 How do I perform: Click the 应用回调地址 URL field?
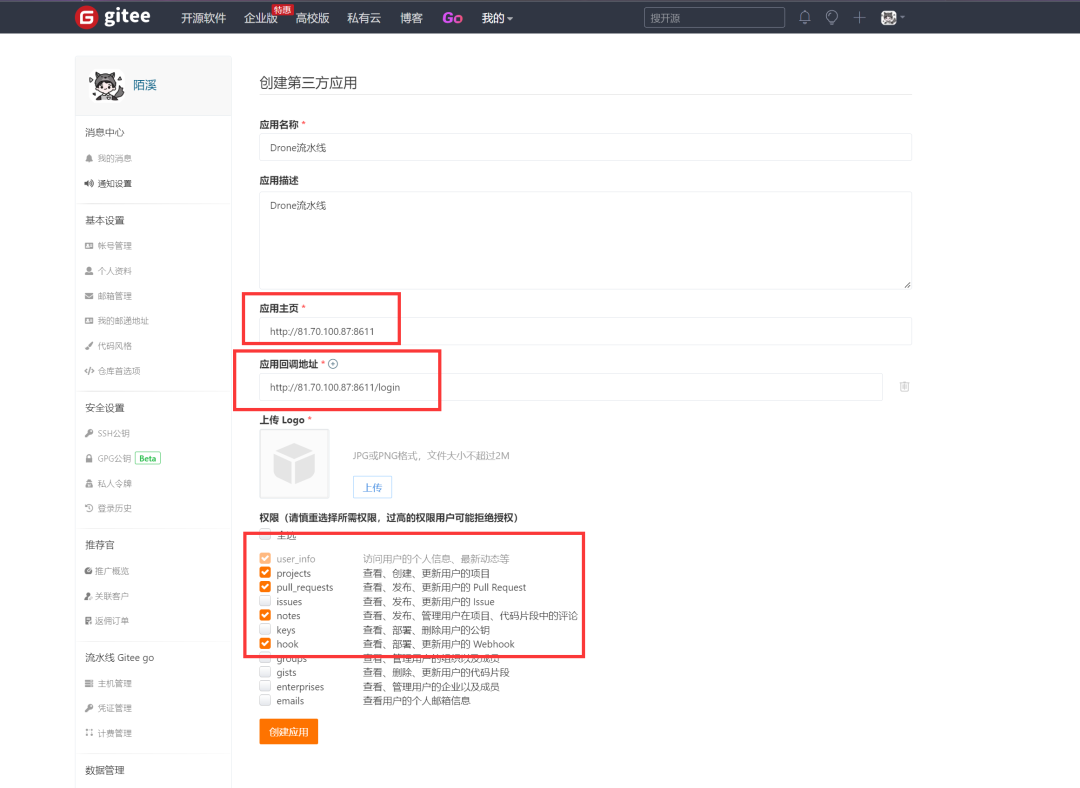tap(571, 387)
